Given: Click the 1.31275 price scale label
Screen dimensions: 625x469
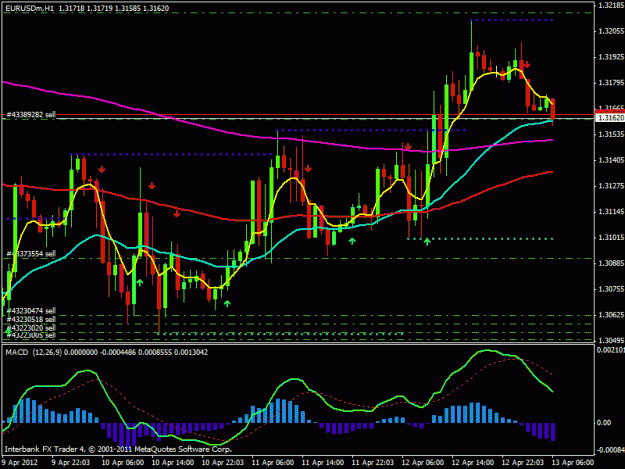Looking at the screenshot, I should click(611, 186).
